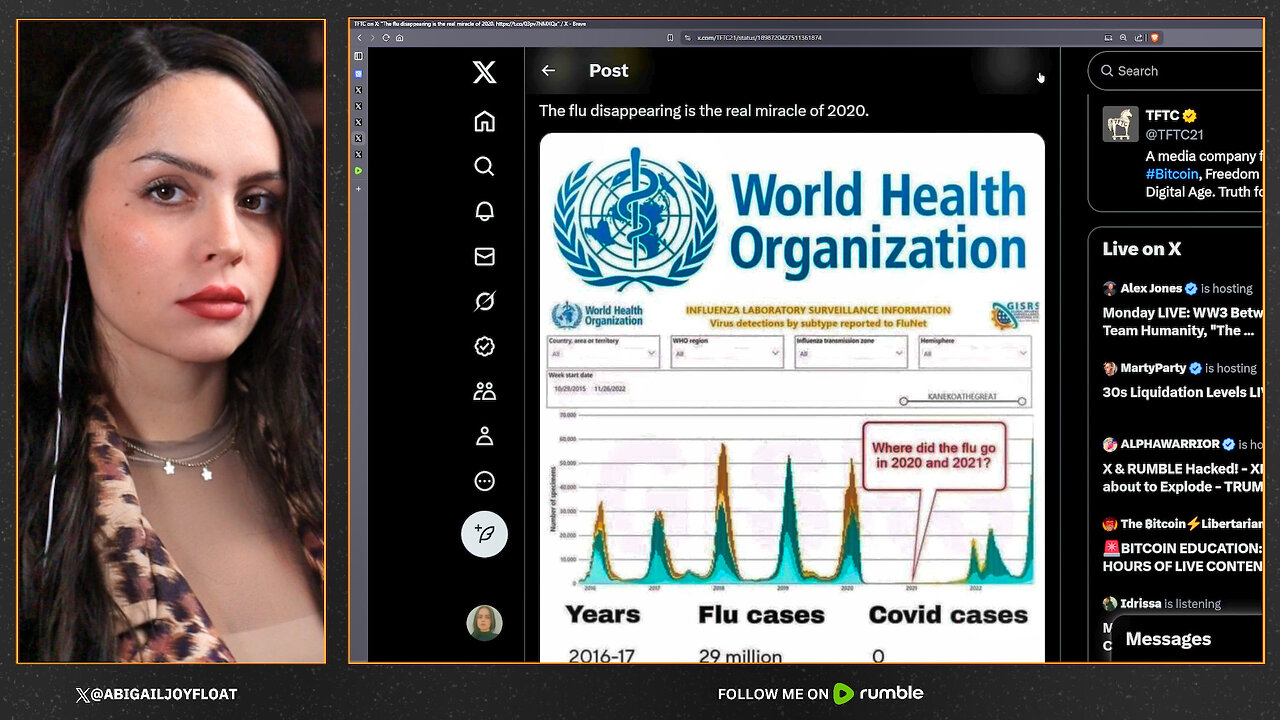Click the post text about flu disappearing

point(704,111)
